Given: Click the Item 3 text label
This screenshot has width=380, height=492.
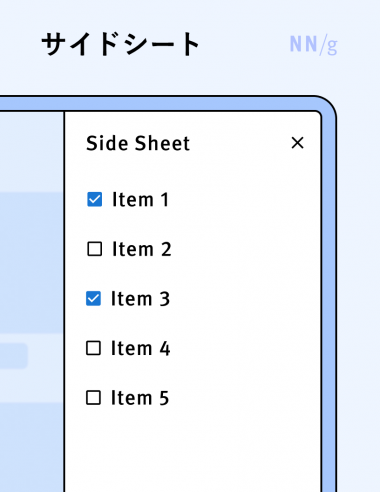Looking at the screenshot, I should (140, 299).
